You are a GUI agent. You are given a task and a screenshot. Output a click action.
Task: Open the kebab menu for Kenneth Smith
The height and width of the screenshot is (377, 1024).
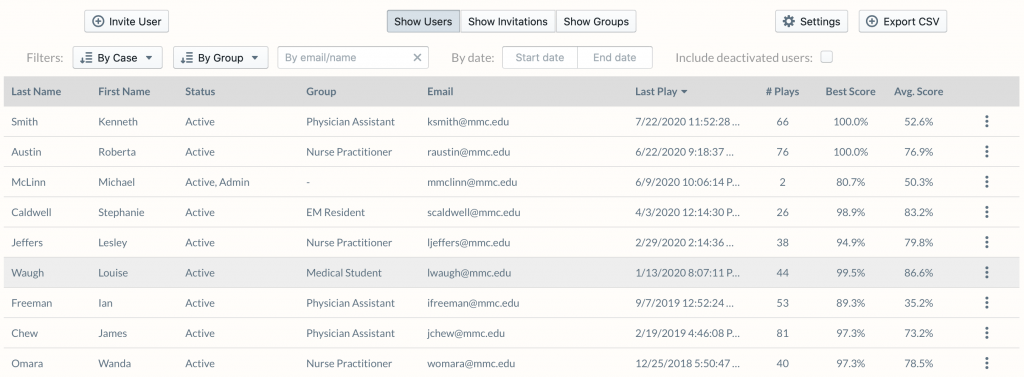tap(987, 122)
